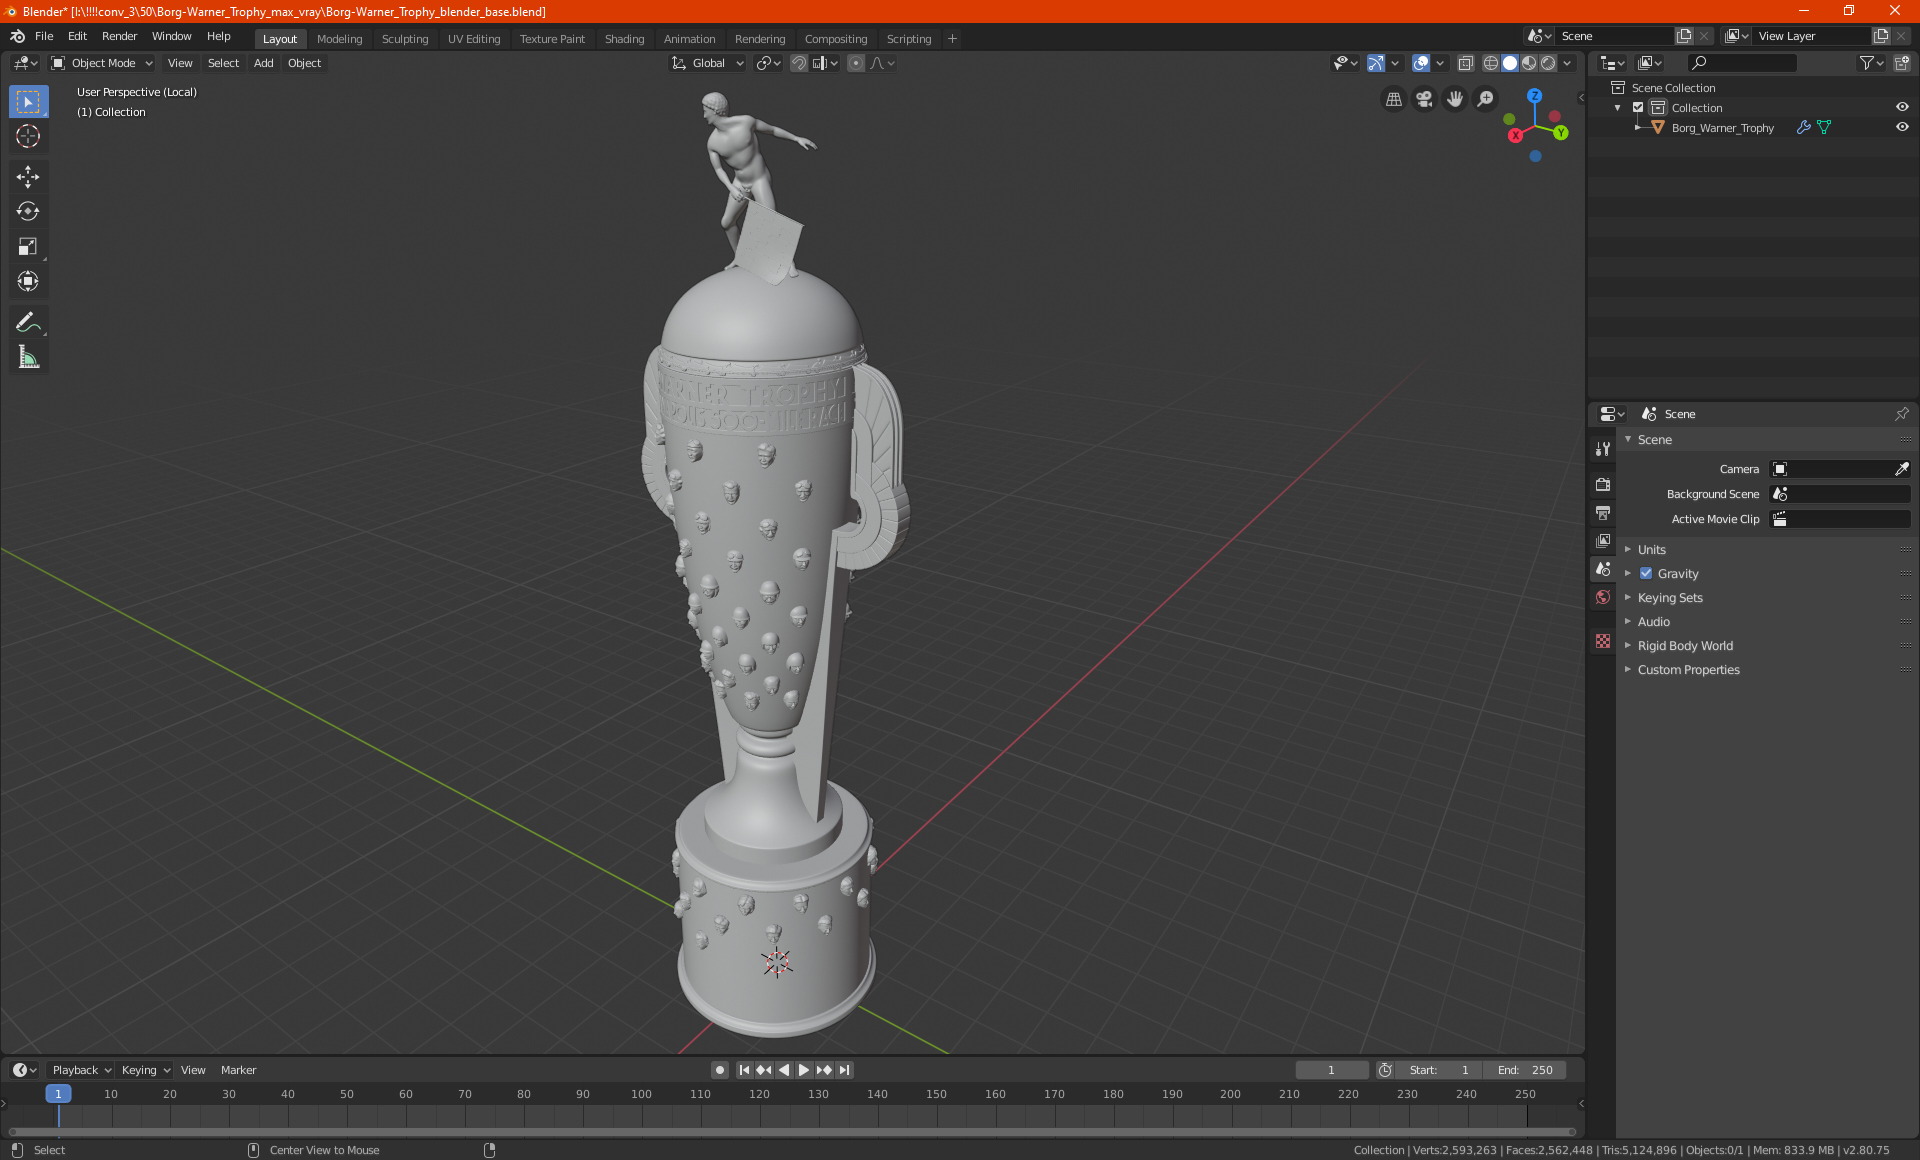Toggle auto keying record button
The height and width of the screenshot is (1160, 1920).
click(719, 1070)
